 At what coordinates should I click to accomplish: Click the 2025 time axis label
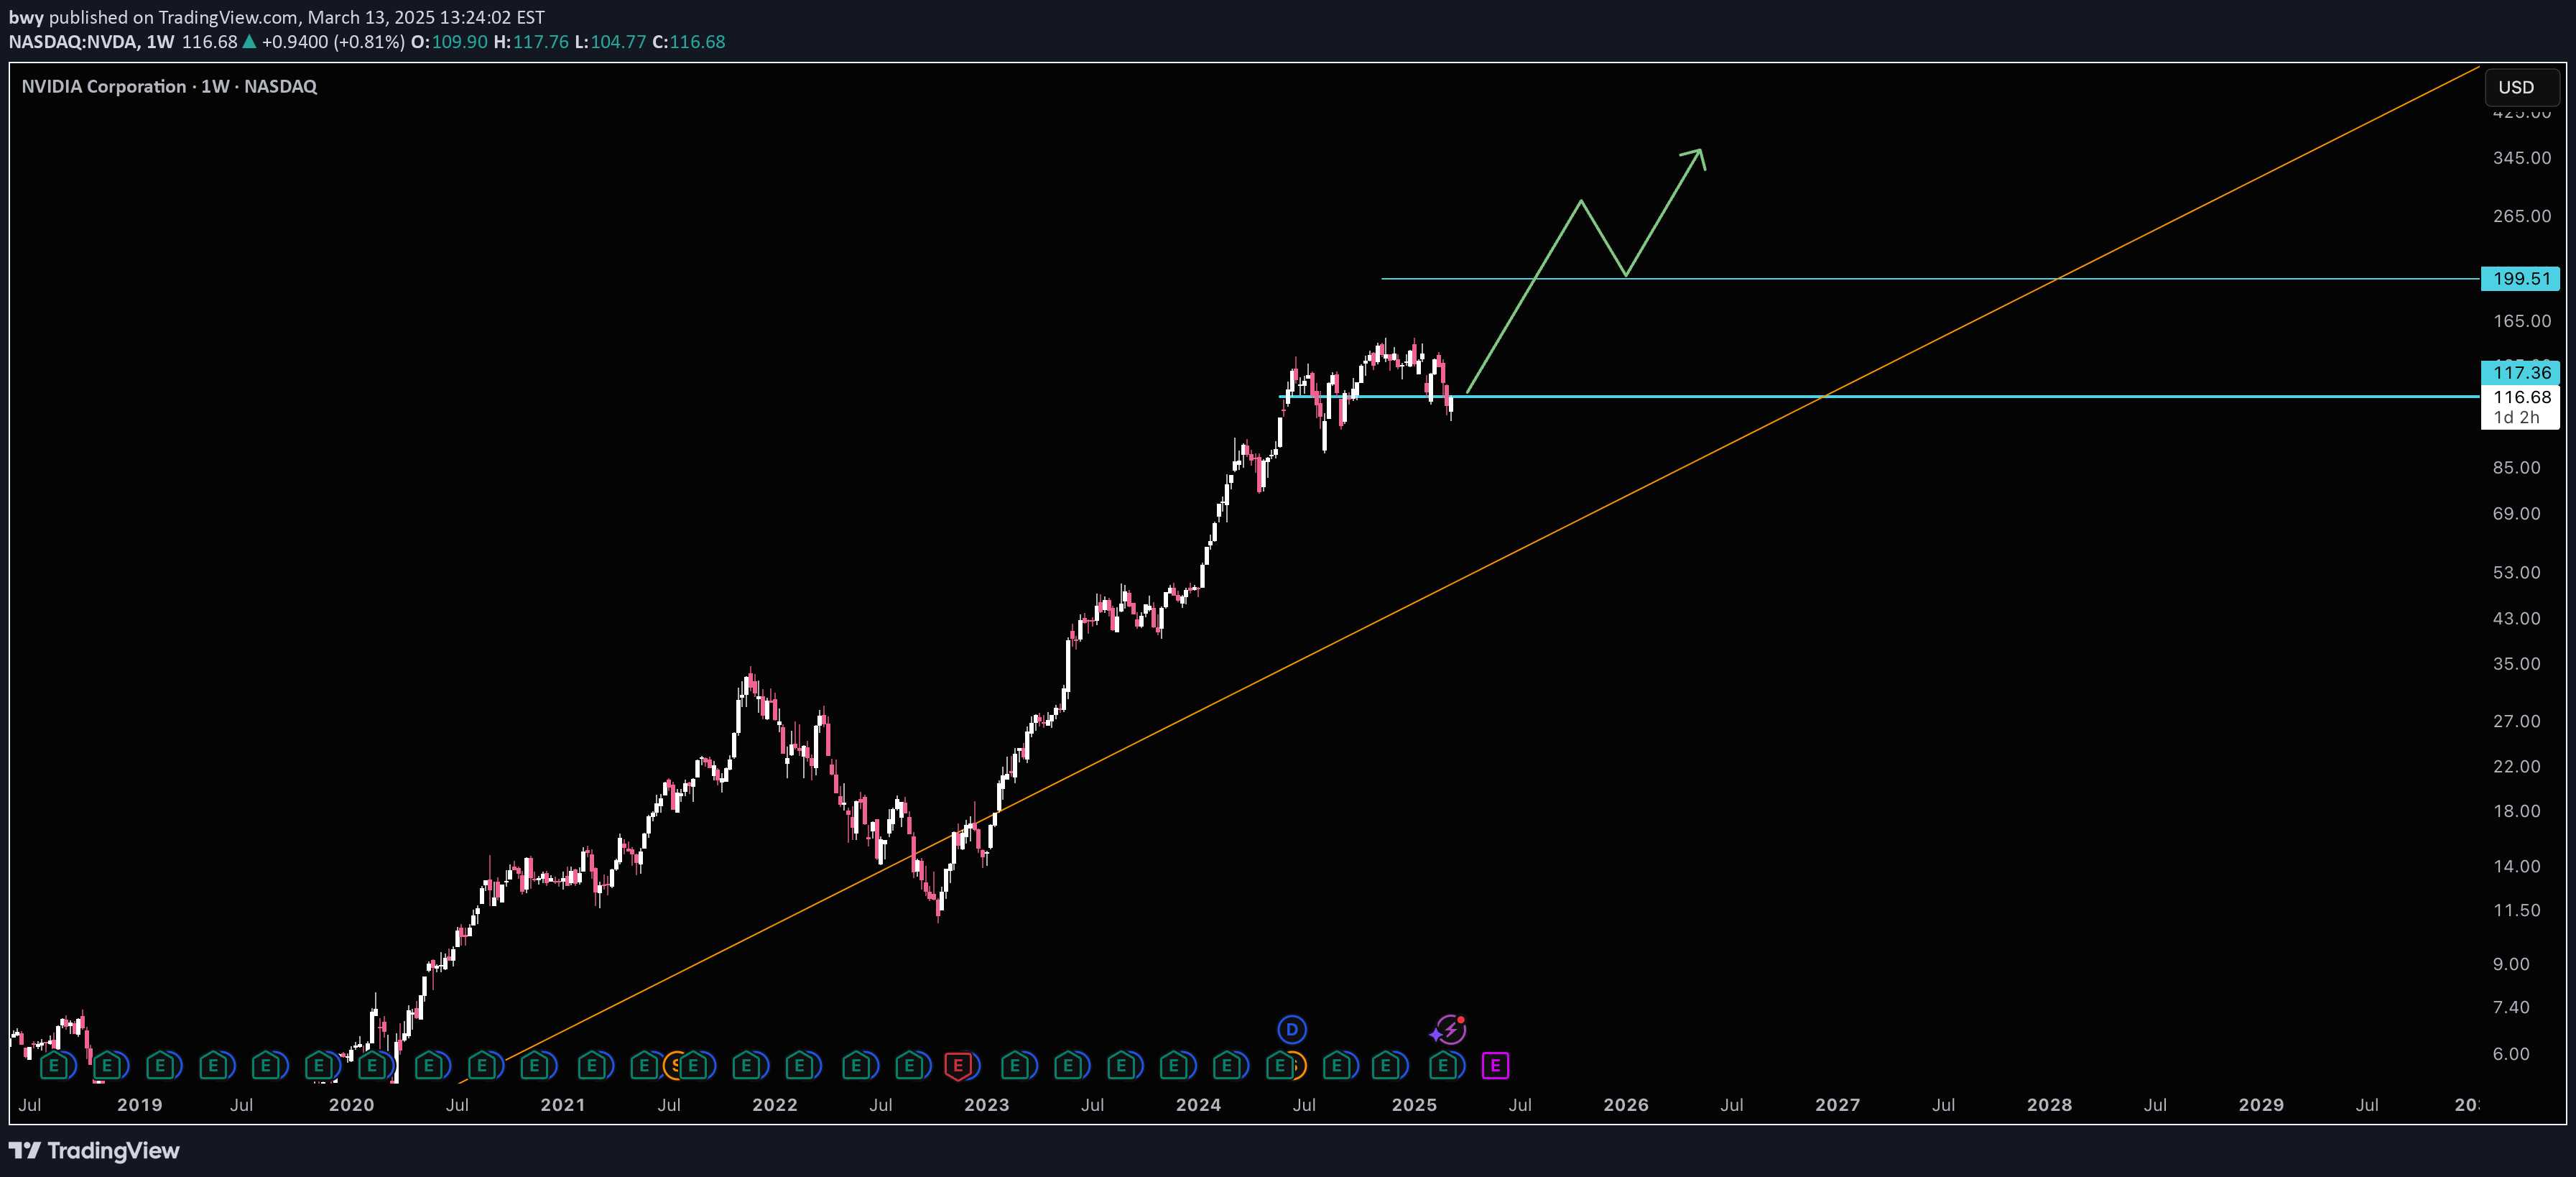click(x=1414, y=1104)
